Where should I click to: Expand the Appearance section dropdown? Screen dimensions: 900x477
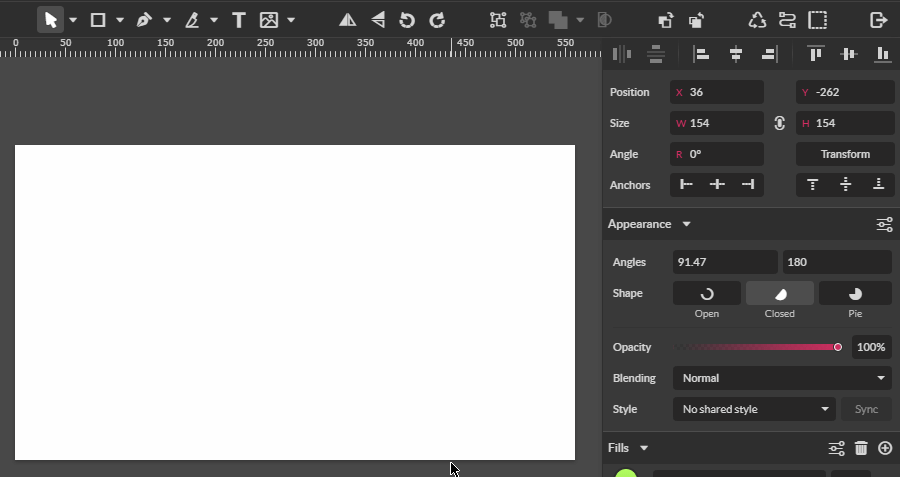pyautogui.click(x=686, y=224)
